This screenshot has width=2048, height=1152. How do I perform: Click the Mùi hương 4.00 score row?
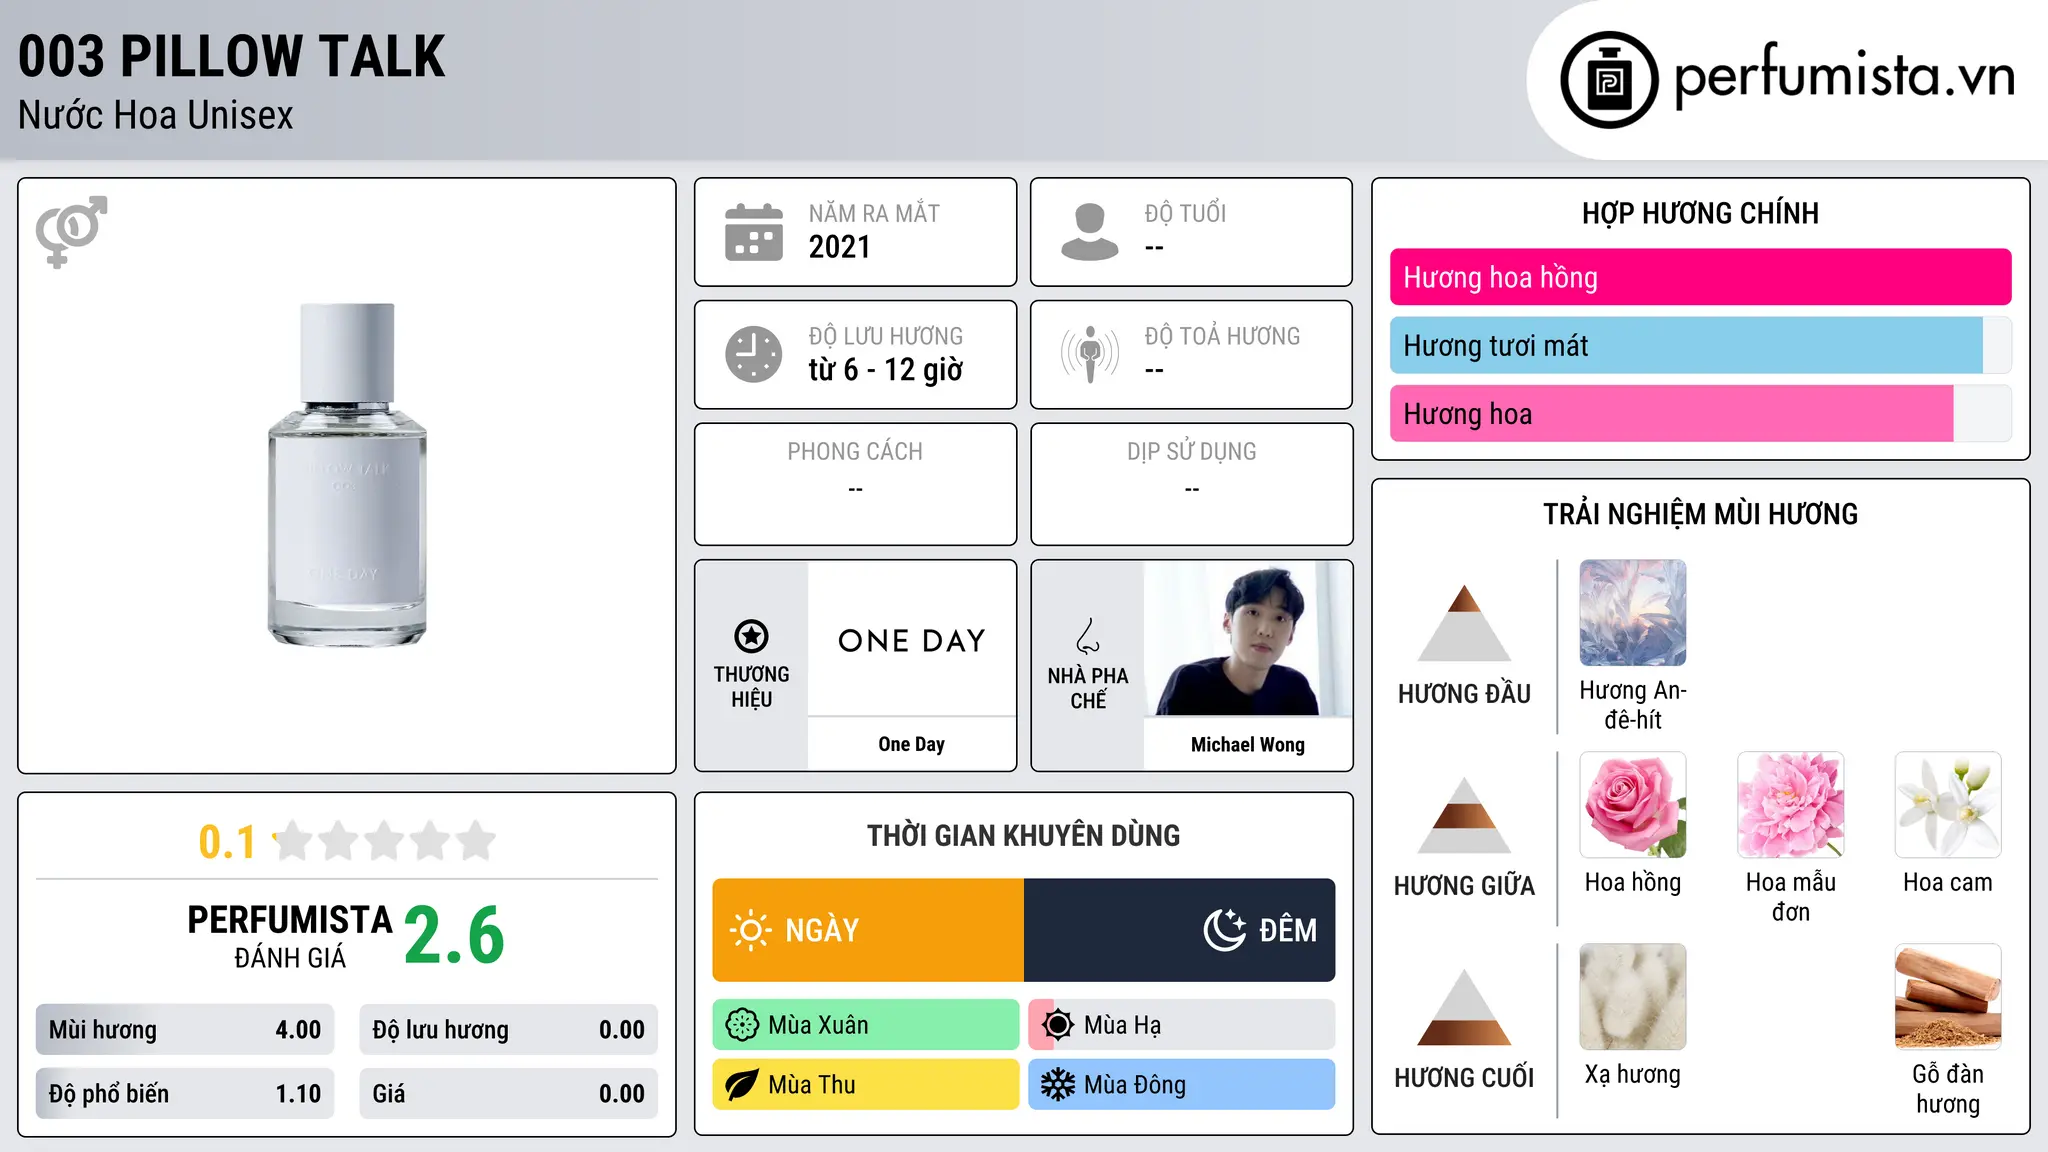point(185,1030)
